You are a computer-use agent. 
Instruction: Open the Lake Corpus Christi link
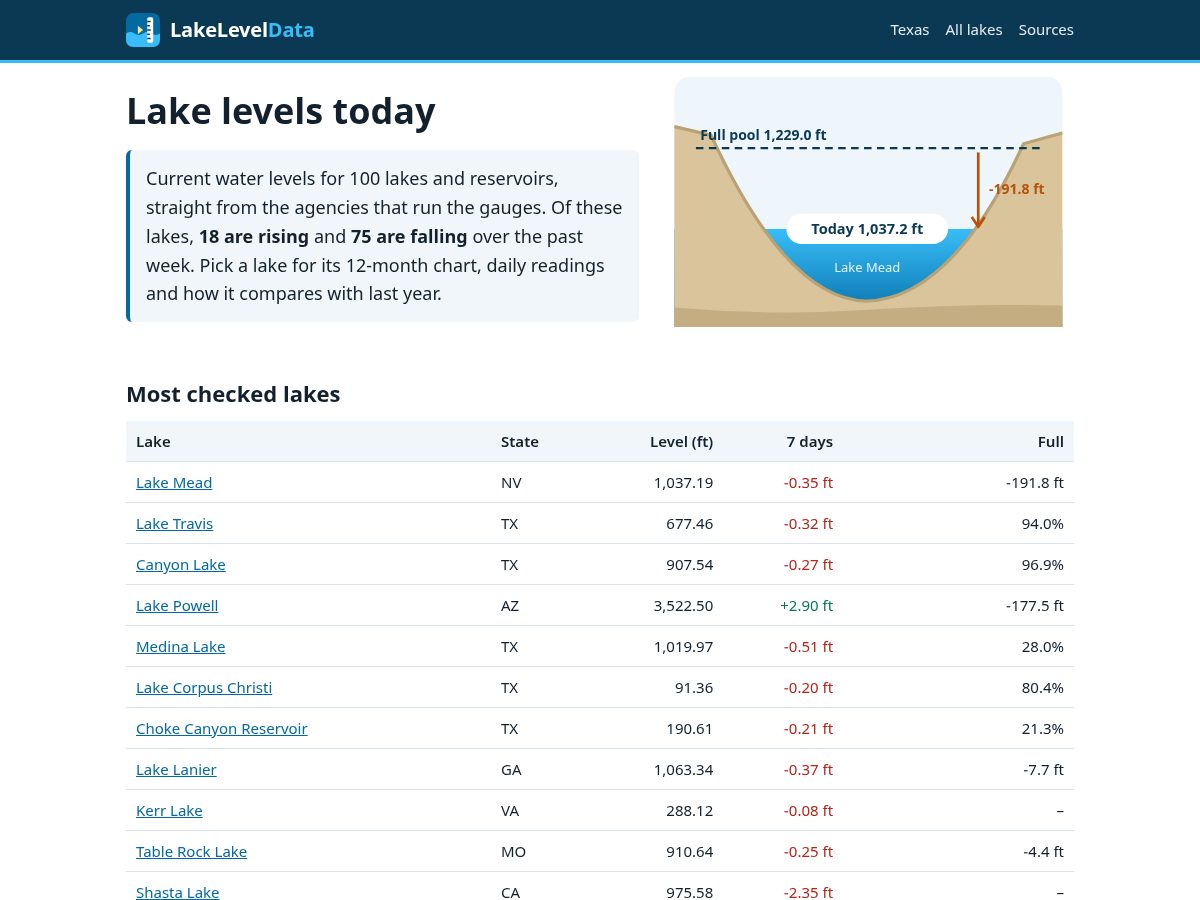click(204, 687)
